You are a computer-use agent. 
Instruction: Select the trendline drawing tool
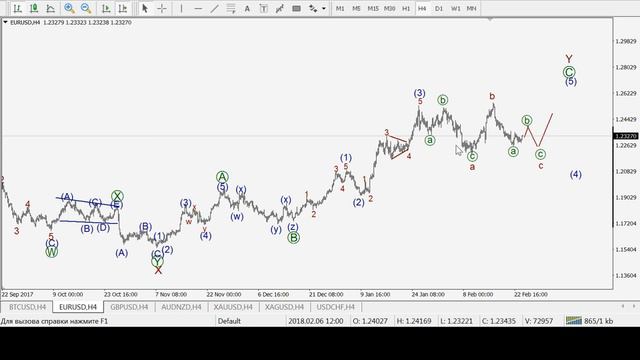214,8
